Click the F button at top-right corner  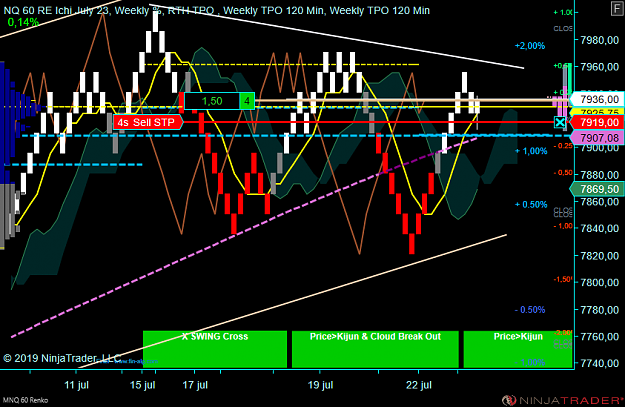pyautogui.click(x=617, y=9)
